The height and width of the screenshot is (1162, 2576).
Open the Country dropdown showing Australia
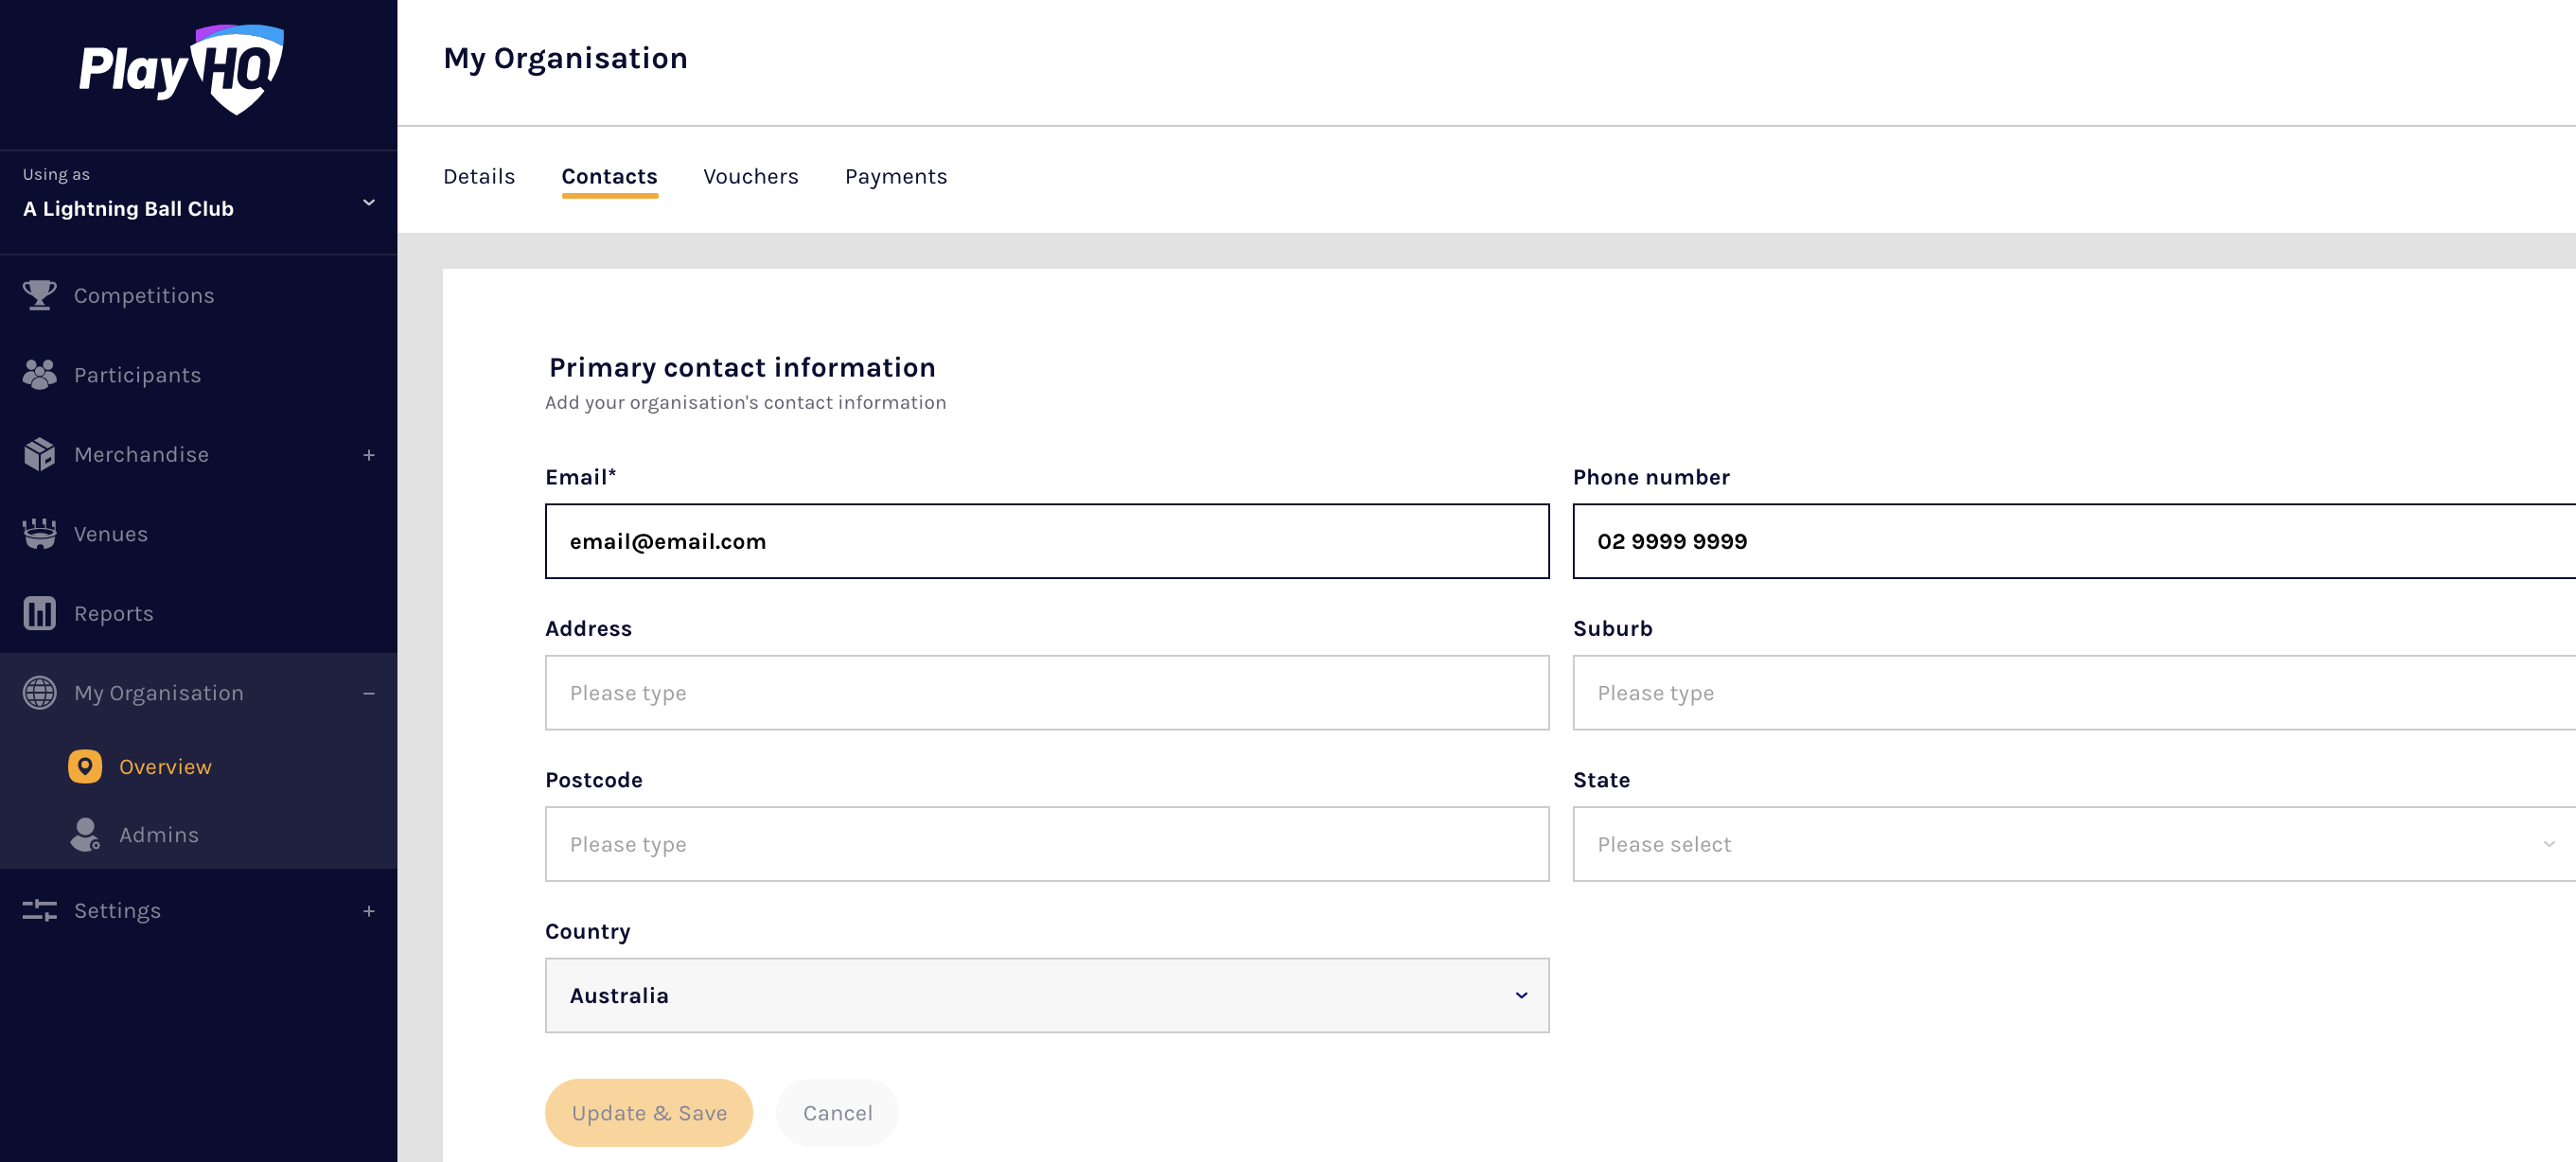pyautogui.click(x=1046, y=996)
